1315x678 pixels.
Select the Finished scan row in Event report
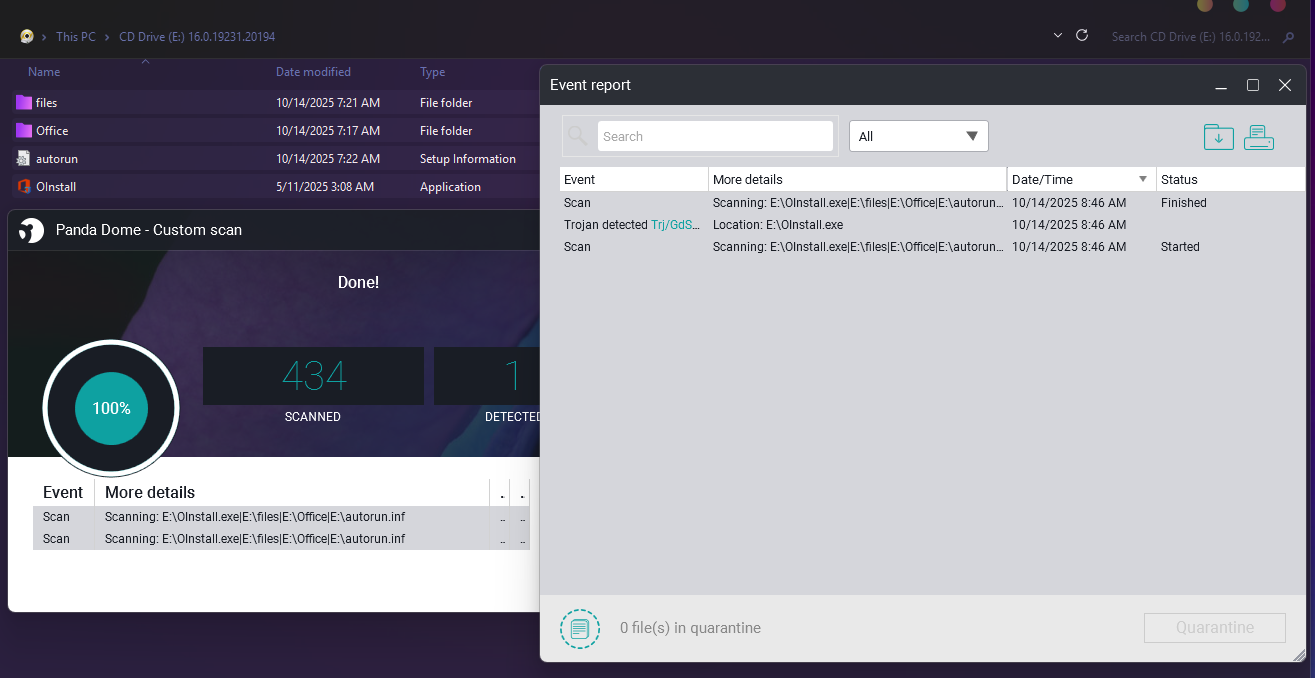pyautogui.click(x=932, y=203)
